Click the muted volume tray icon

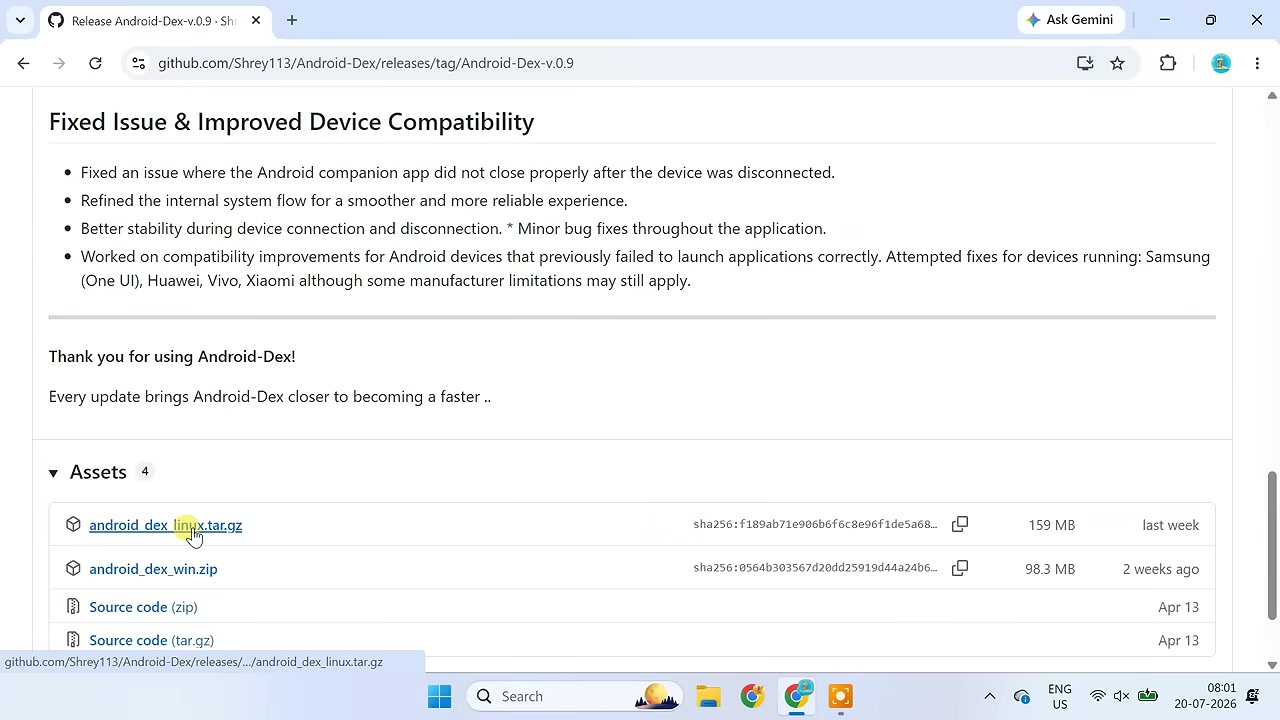pos(1122,696)
